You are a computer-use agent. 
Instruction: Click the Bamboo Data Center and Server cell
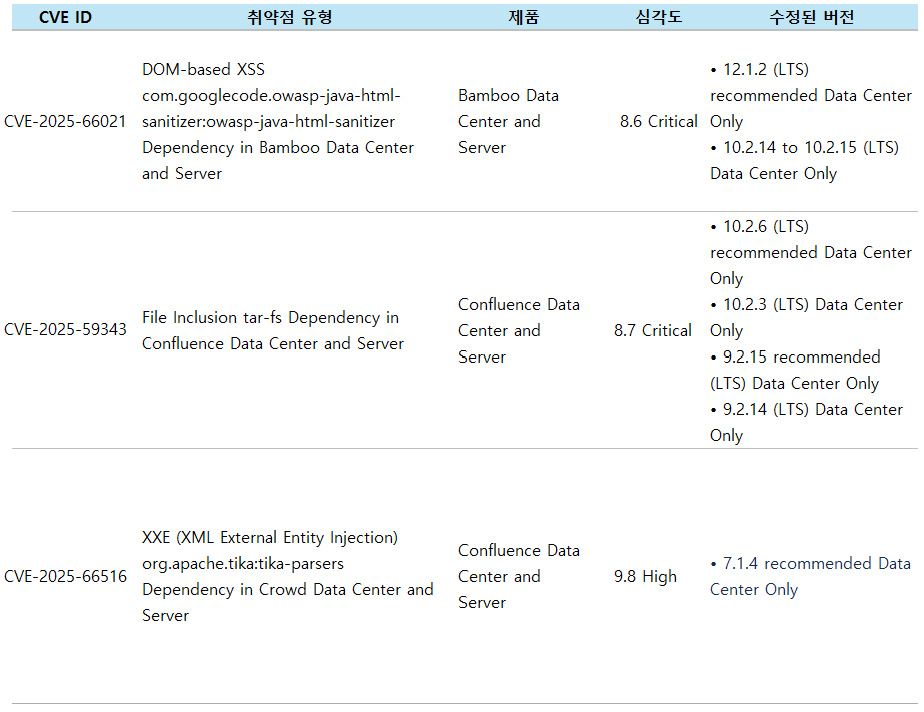[508, 122]
